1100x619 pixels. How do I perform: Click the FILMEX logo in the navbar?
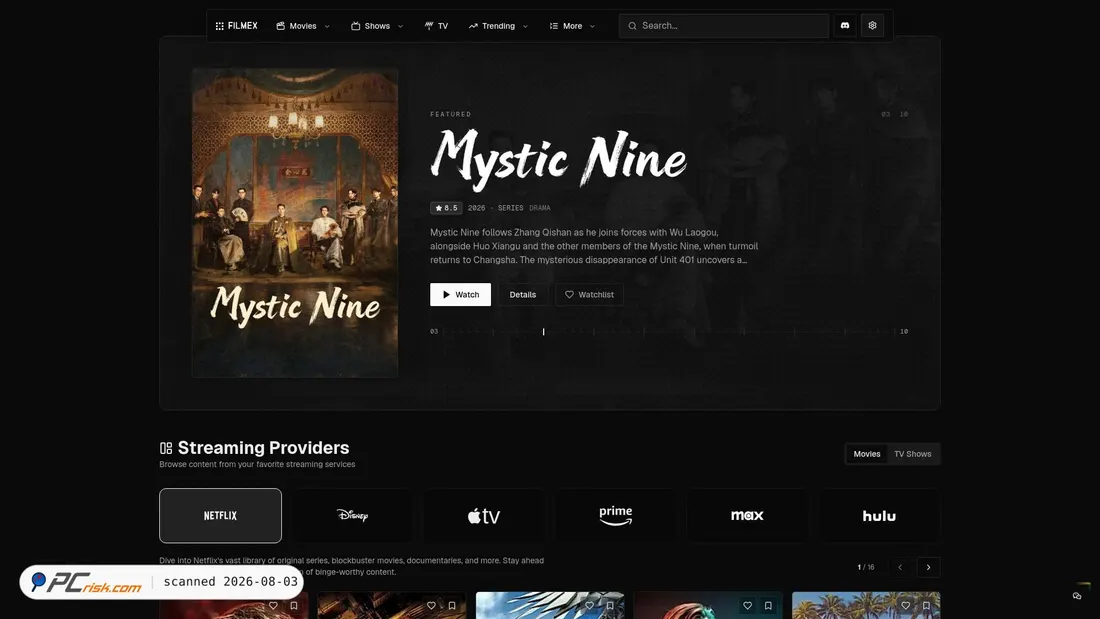(x=236, y=26)
